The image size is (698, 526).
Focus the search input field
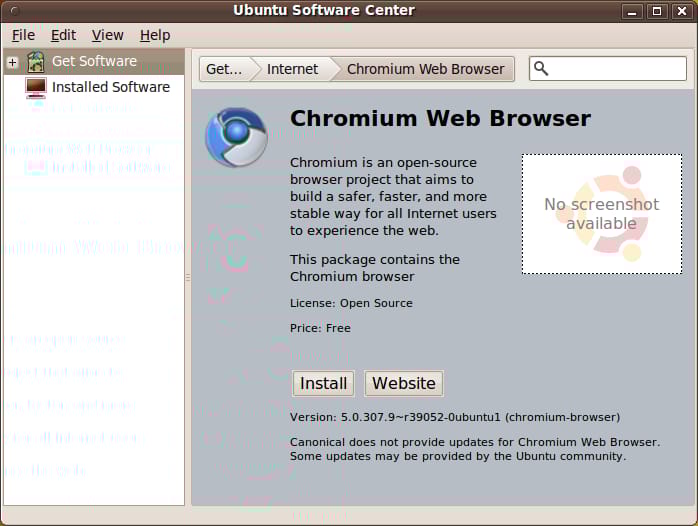(x=617, y=69)
